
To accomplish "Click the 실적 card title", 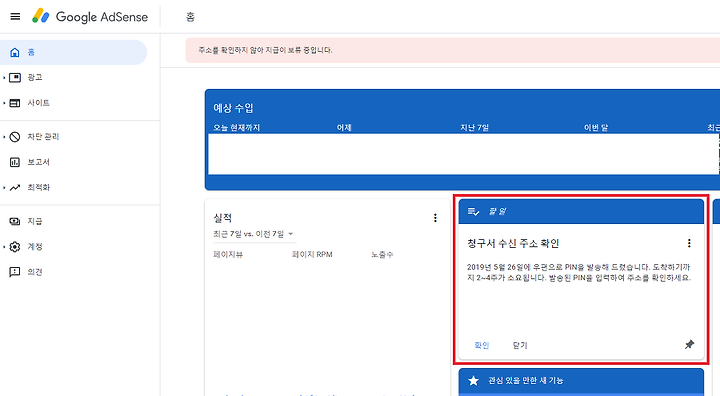I will (223, 218).
